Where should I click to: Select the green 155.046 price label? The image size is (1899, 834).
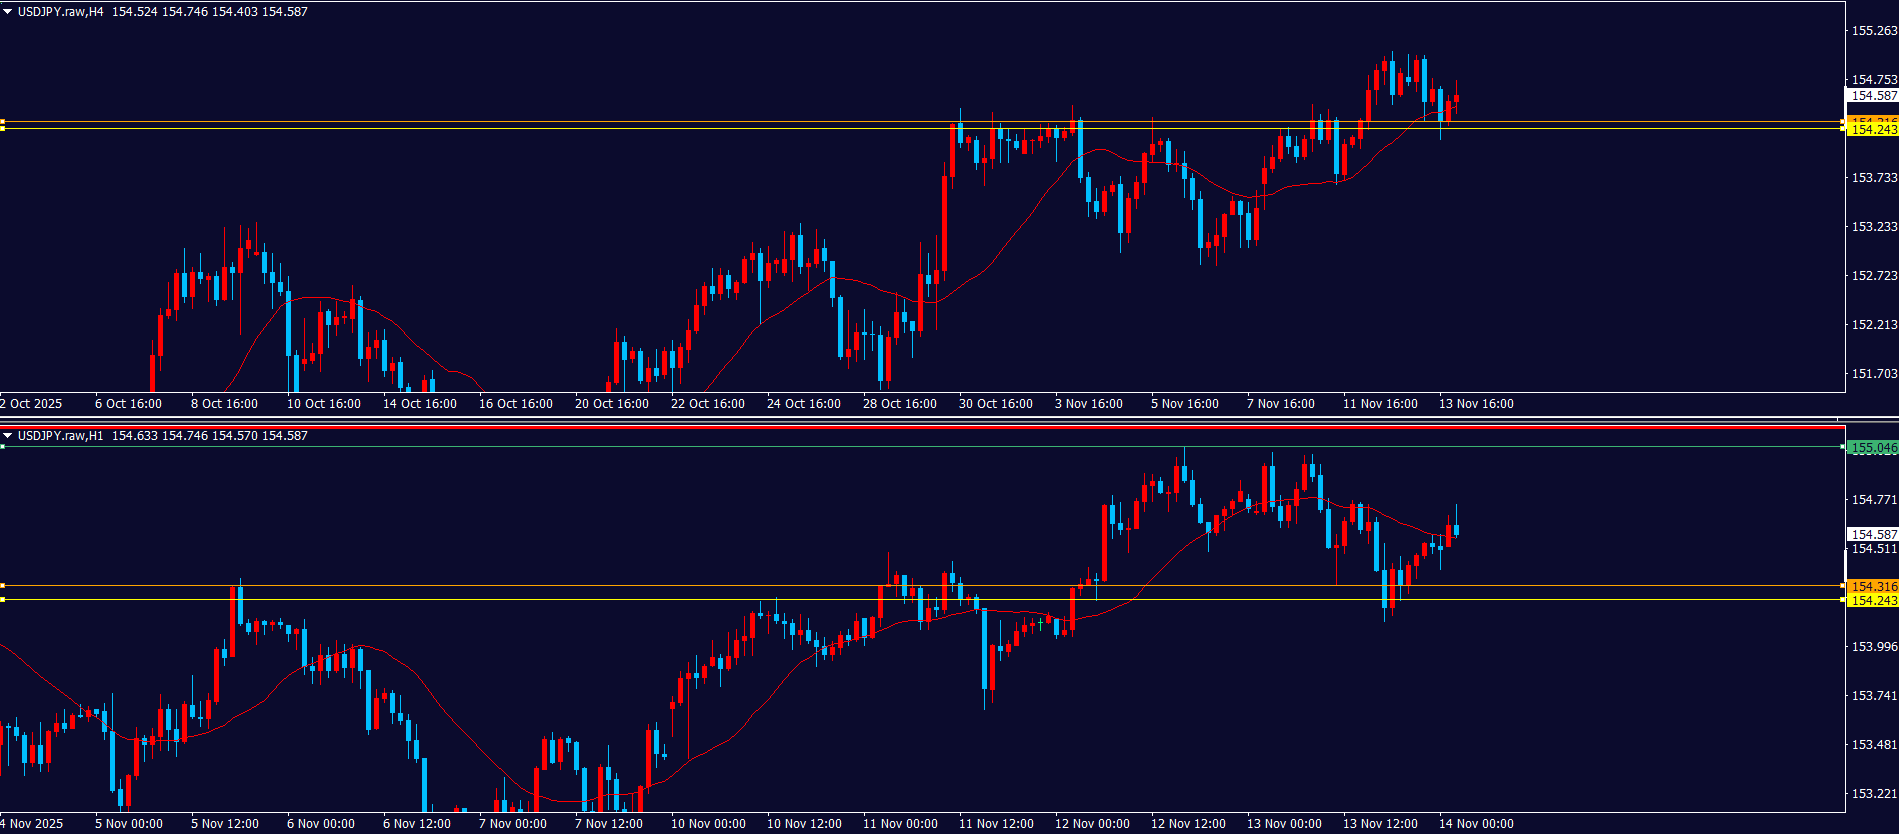(1872, 448)
